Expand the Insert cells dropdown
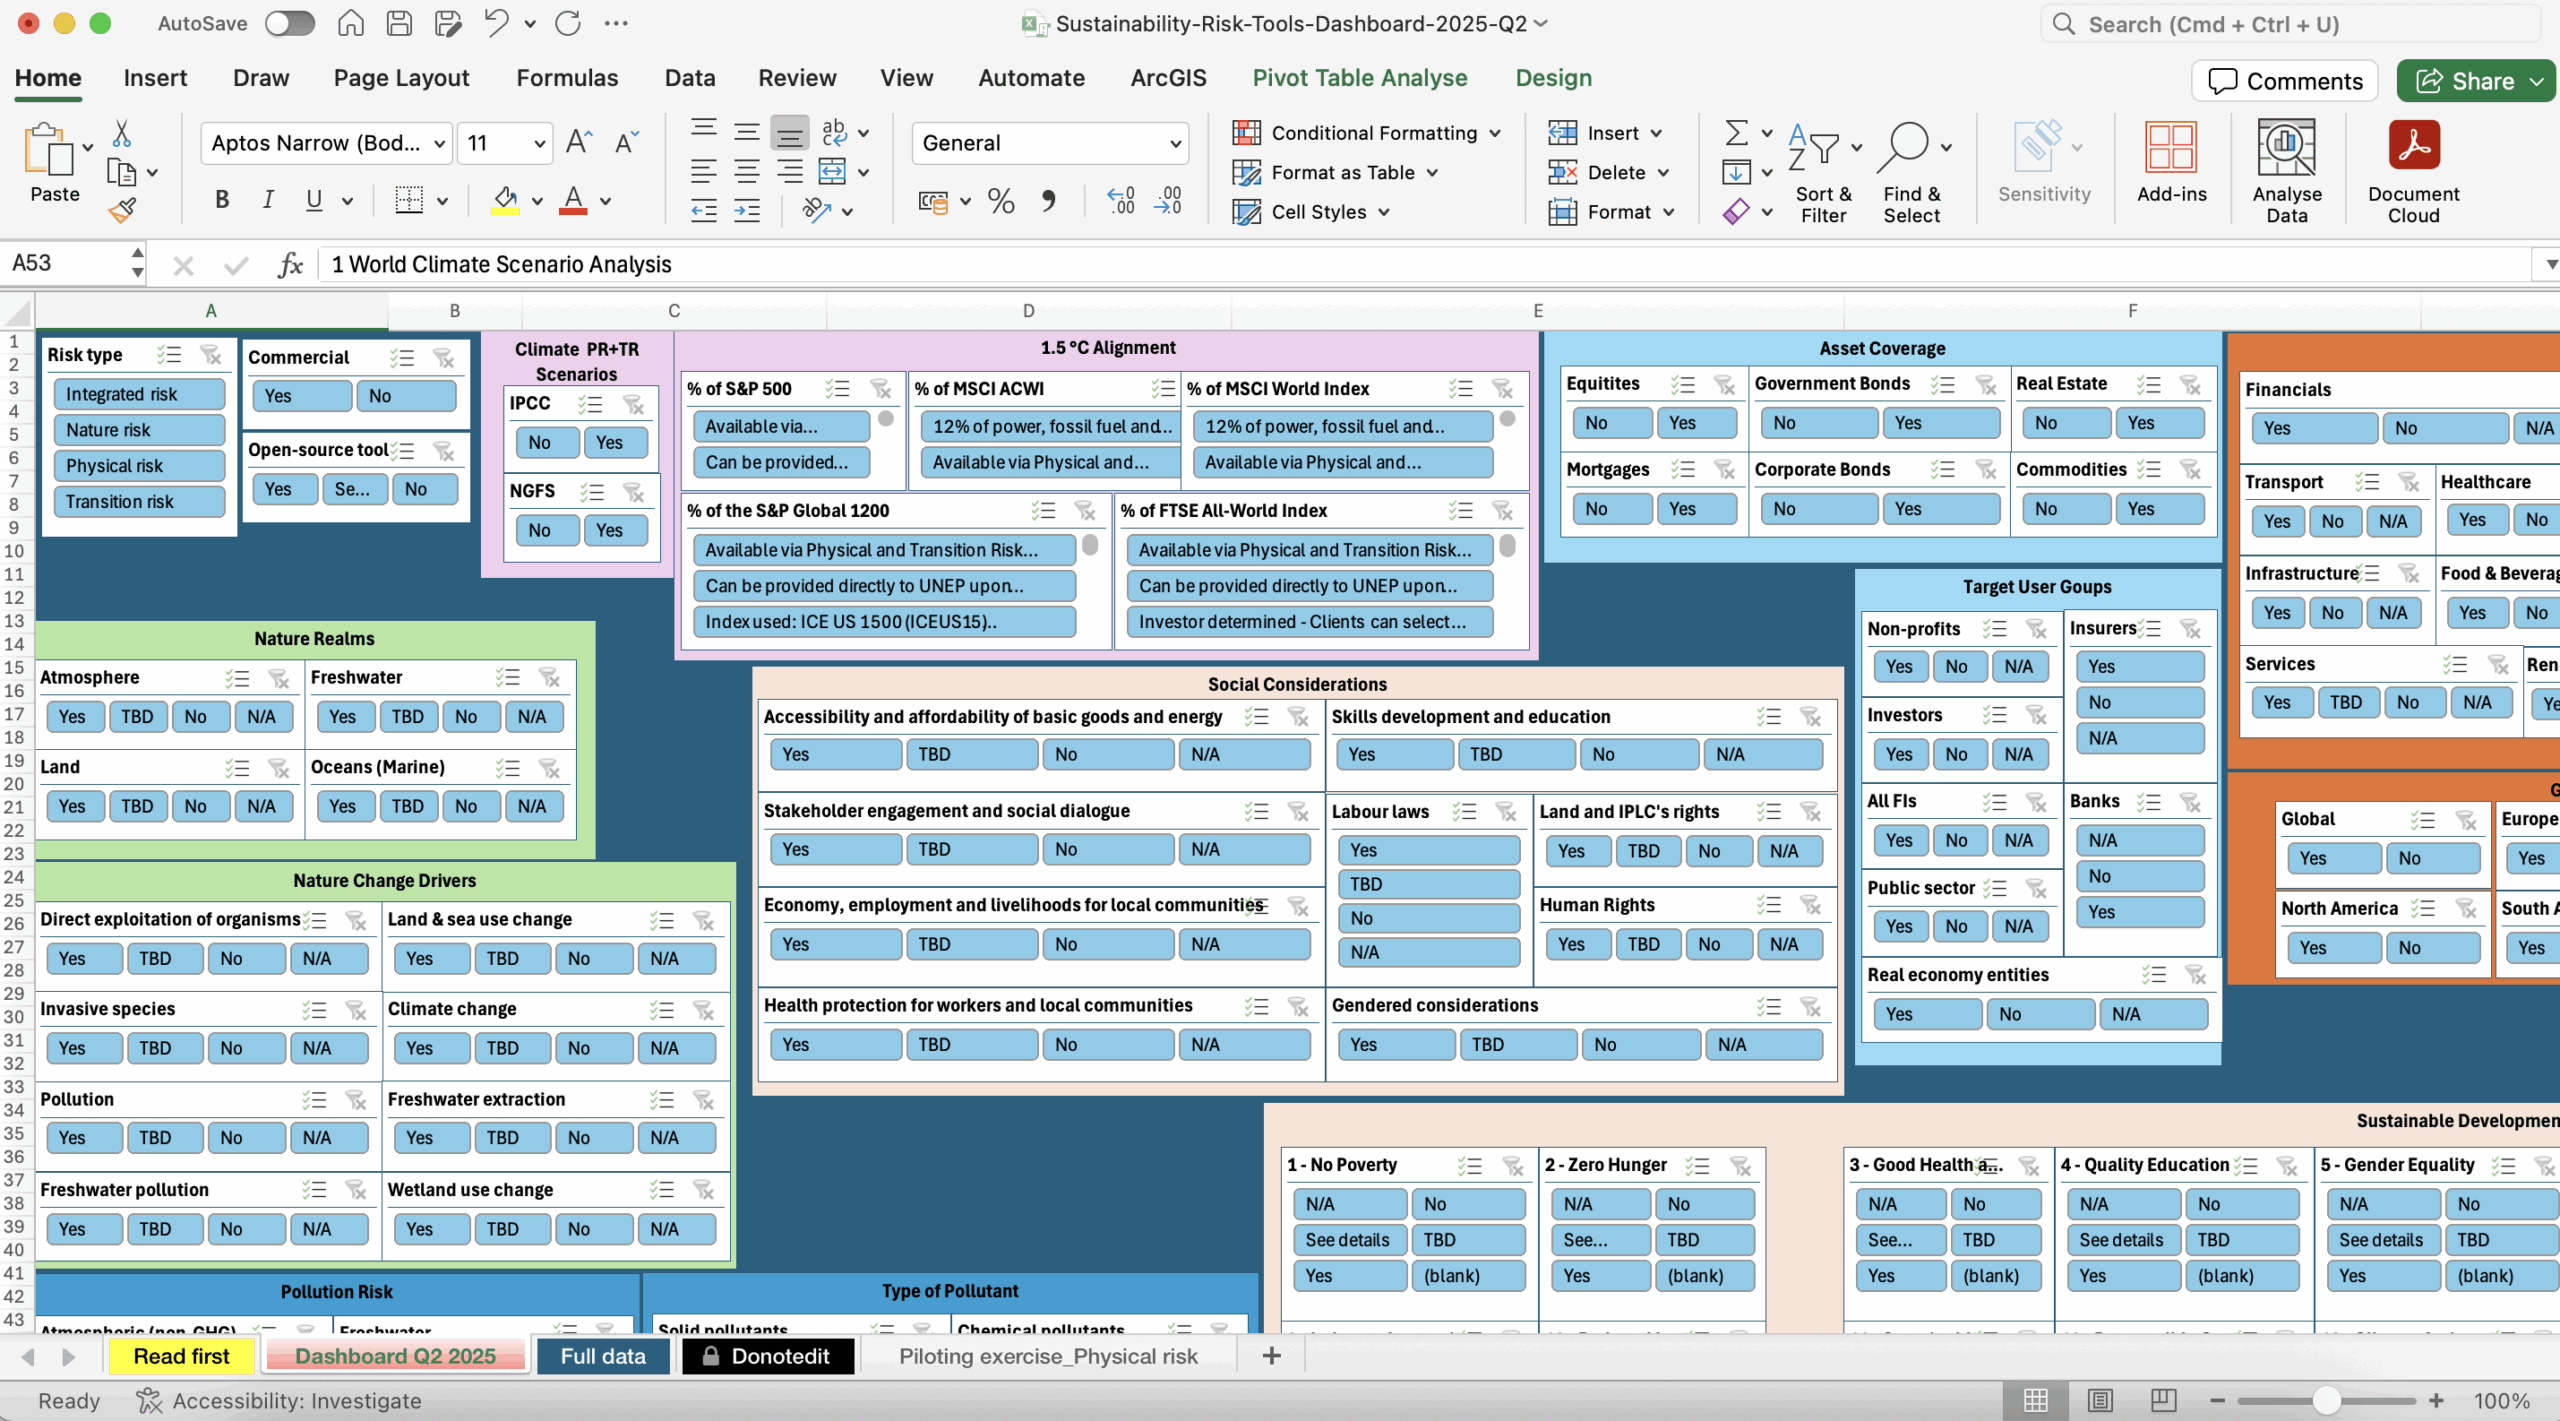 coord(1657,133)
